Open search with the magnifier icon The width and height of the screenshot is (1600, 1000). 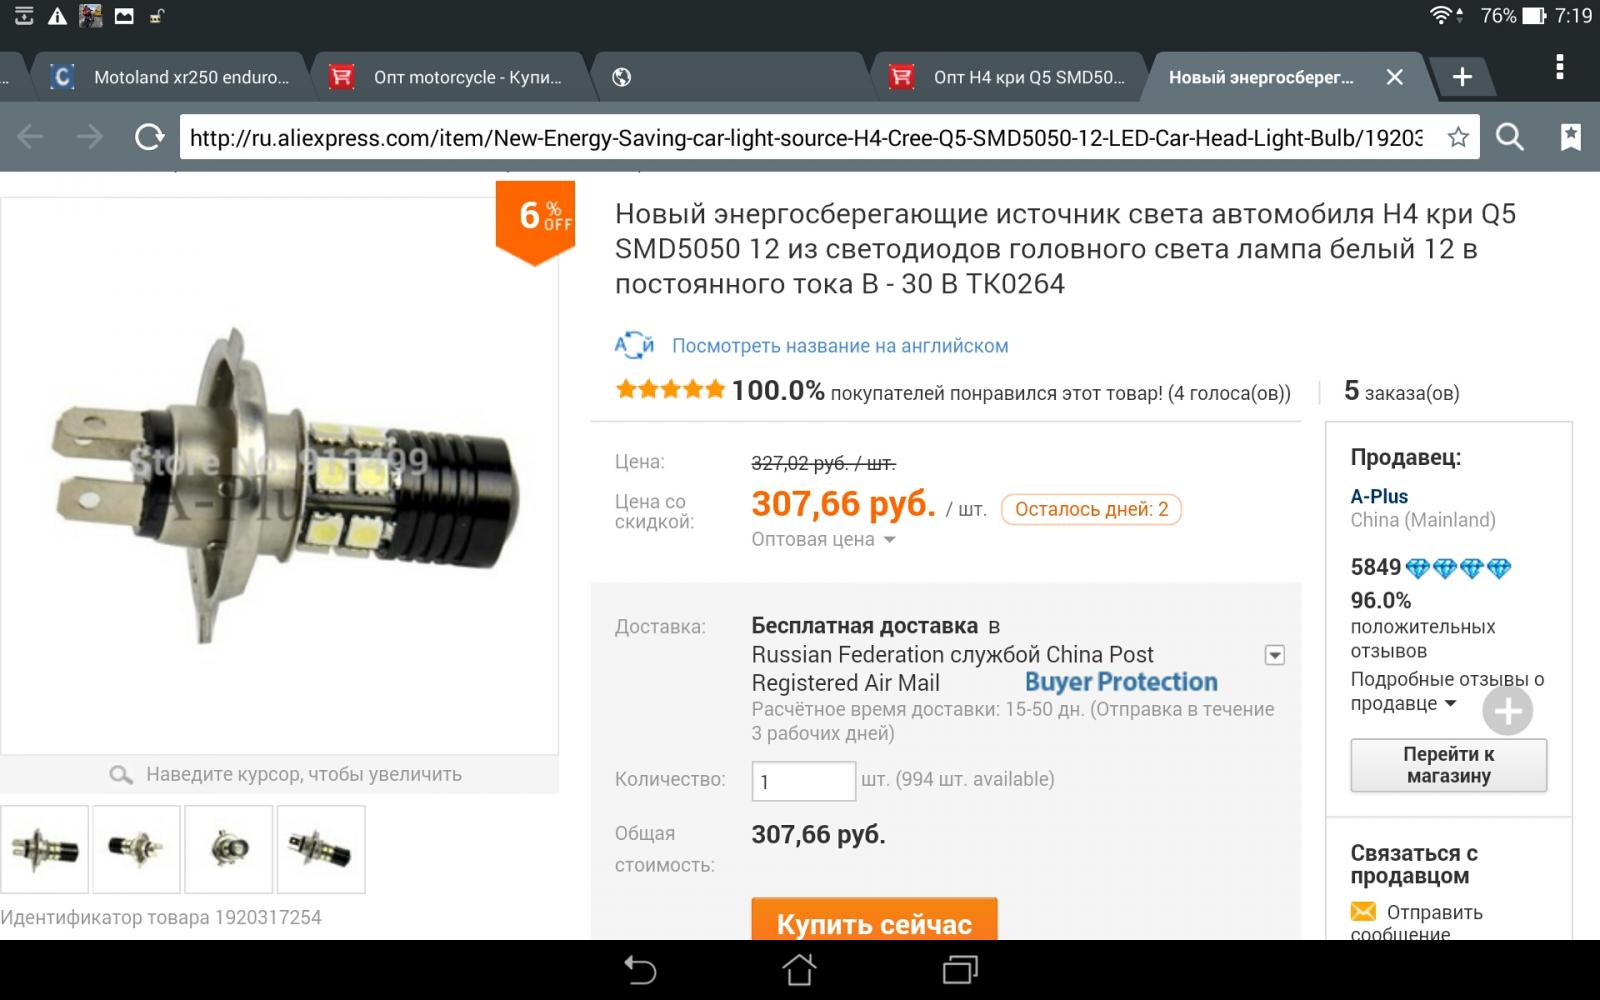[x=1510, y=137]
